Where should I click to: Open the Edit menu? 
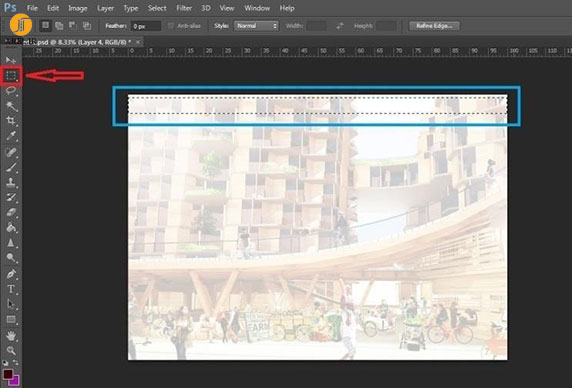point(53,8)
